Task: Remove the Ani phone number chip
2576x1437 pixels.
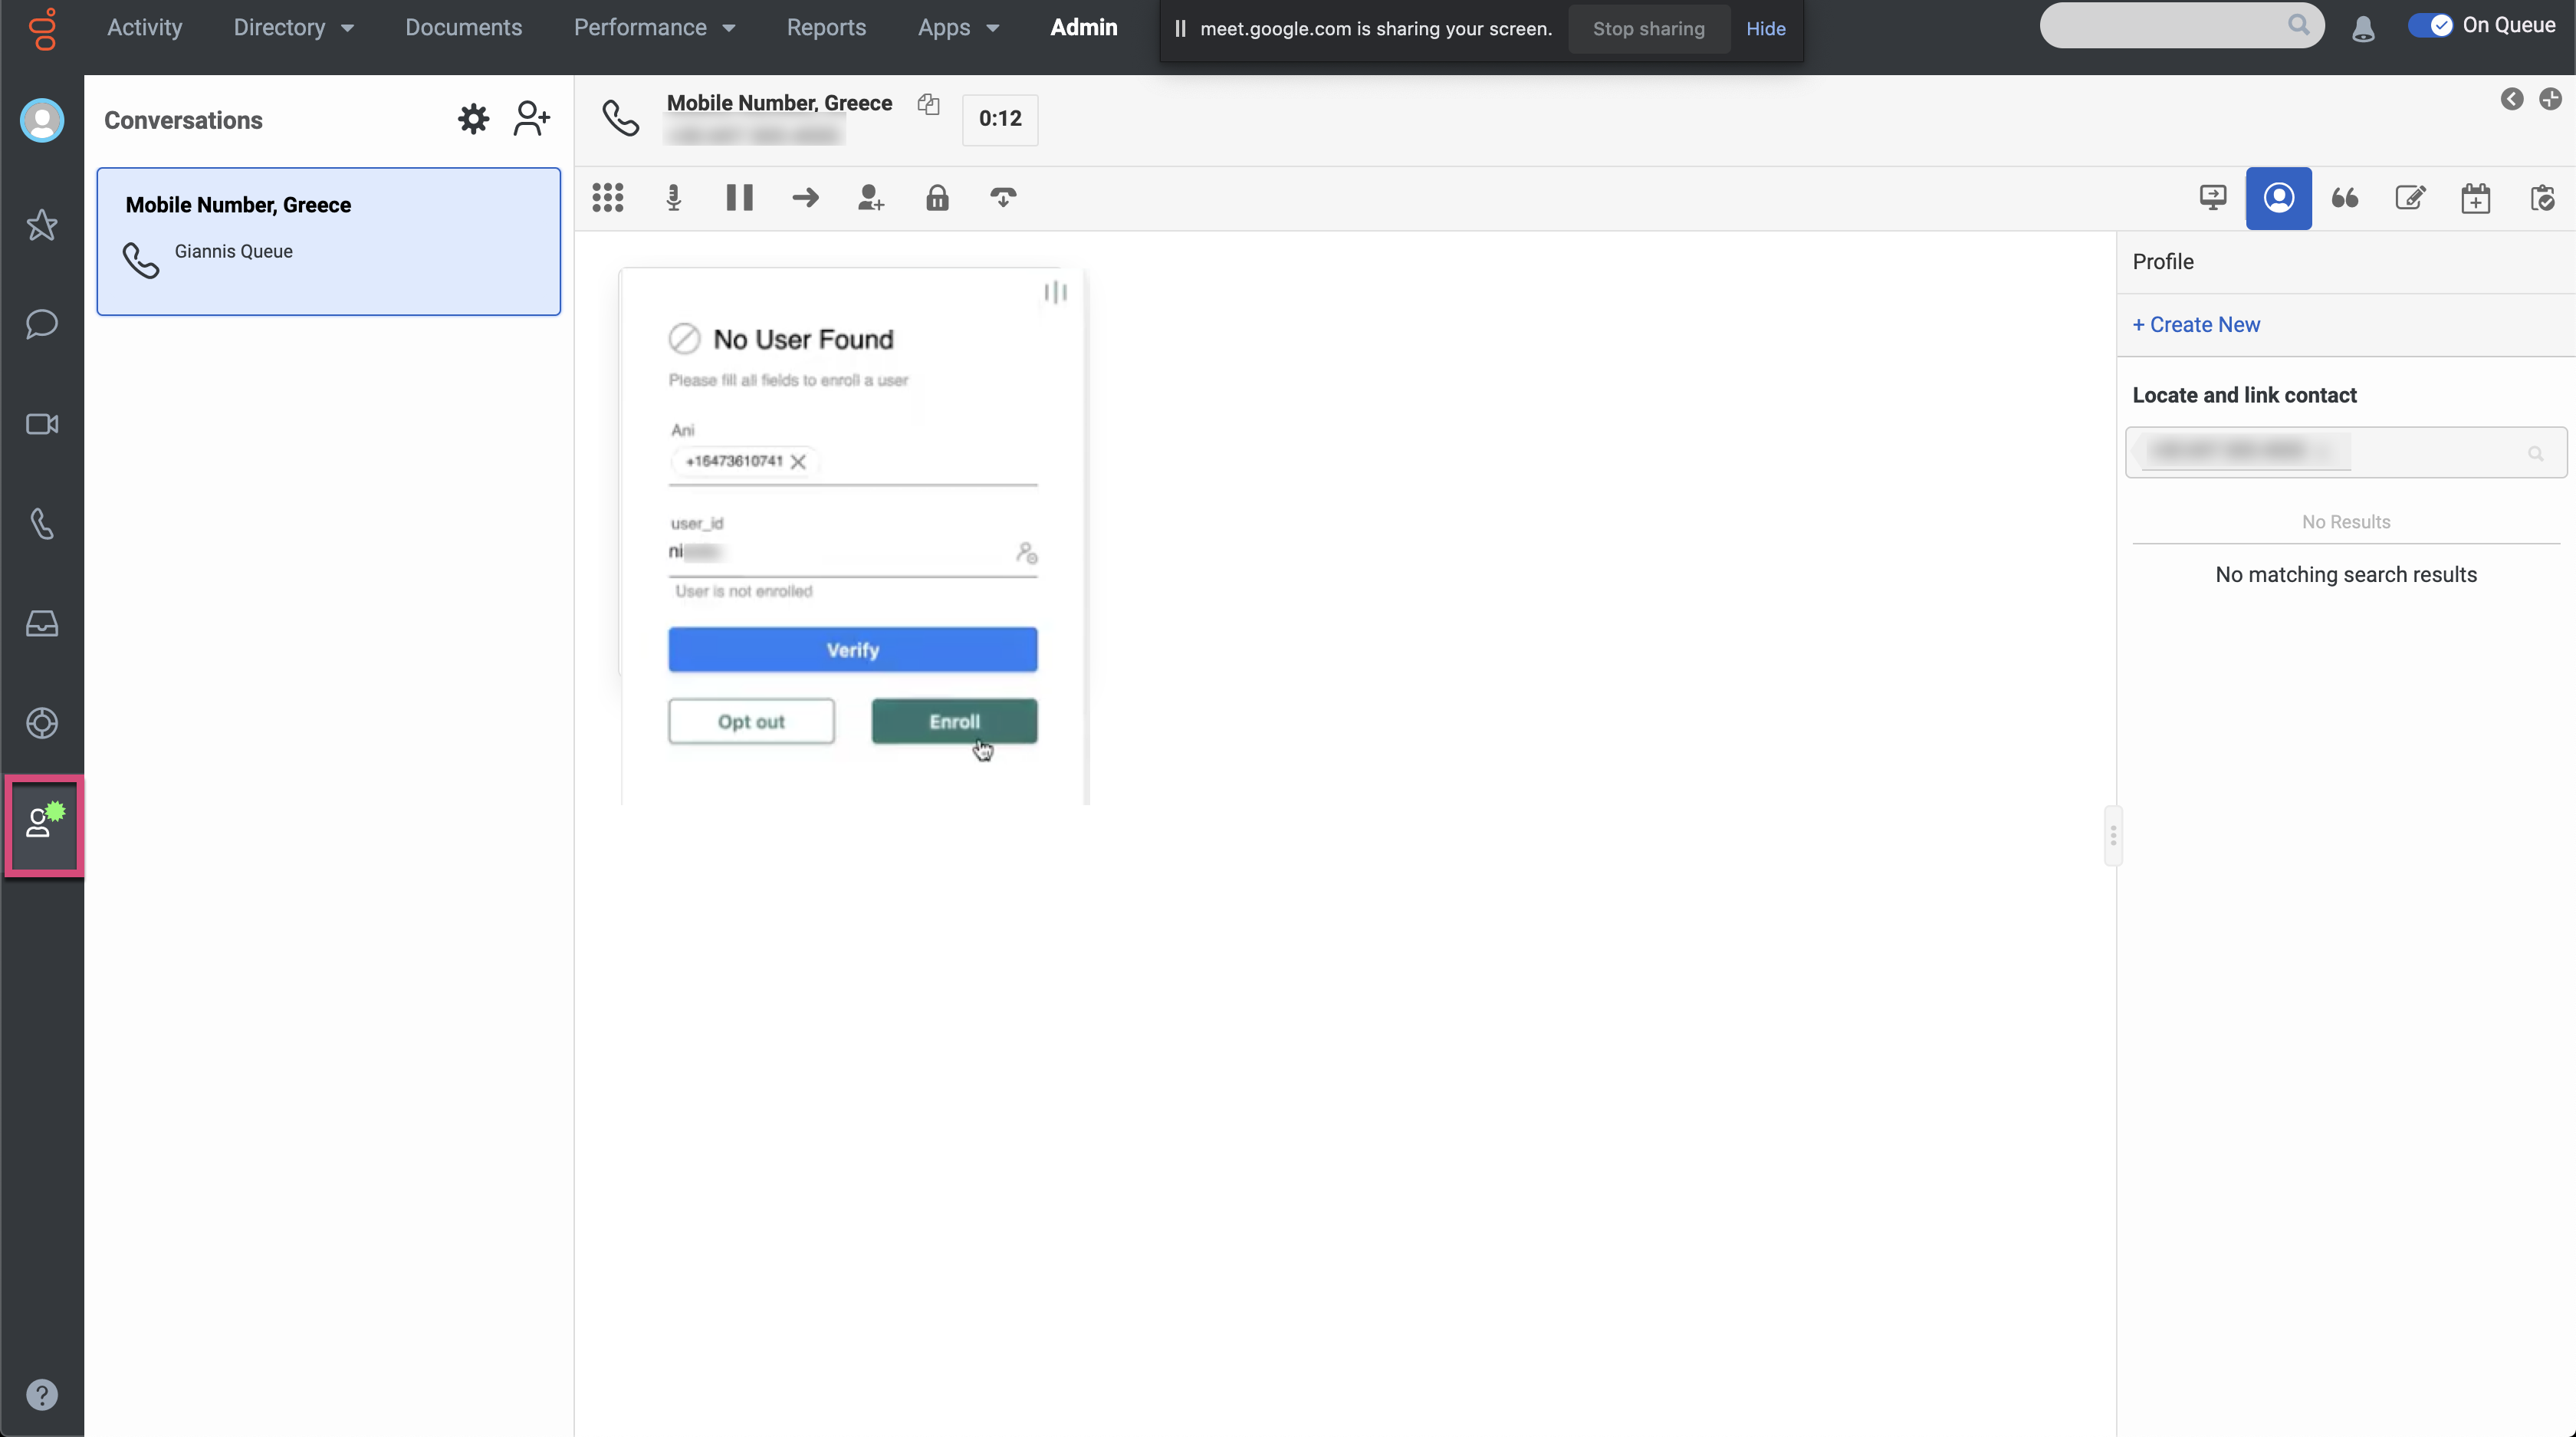Action: coord(798,462)
